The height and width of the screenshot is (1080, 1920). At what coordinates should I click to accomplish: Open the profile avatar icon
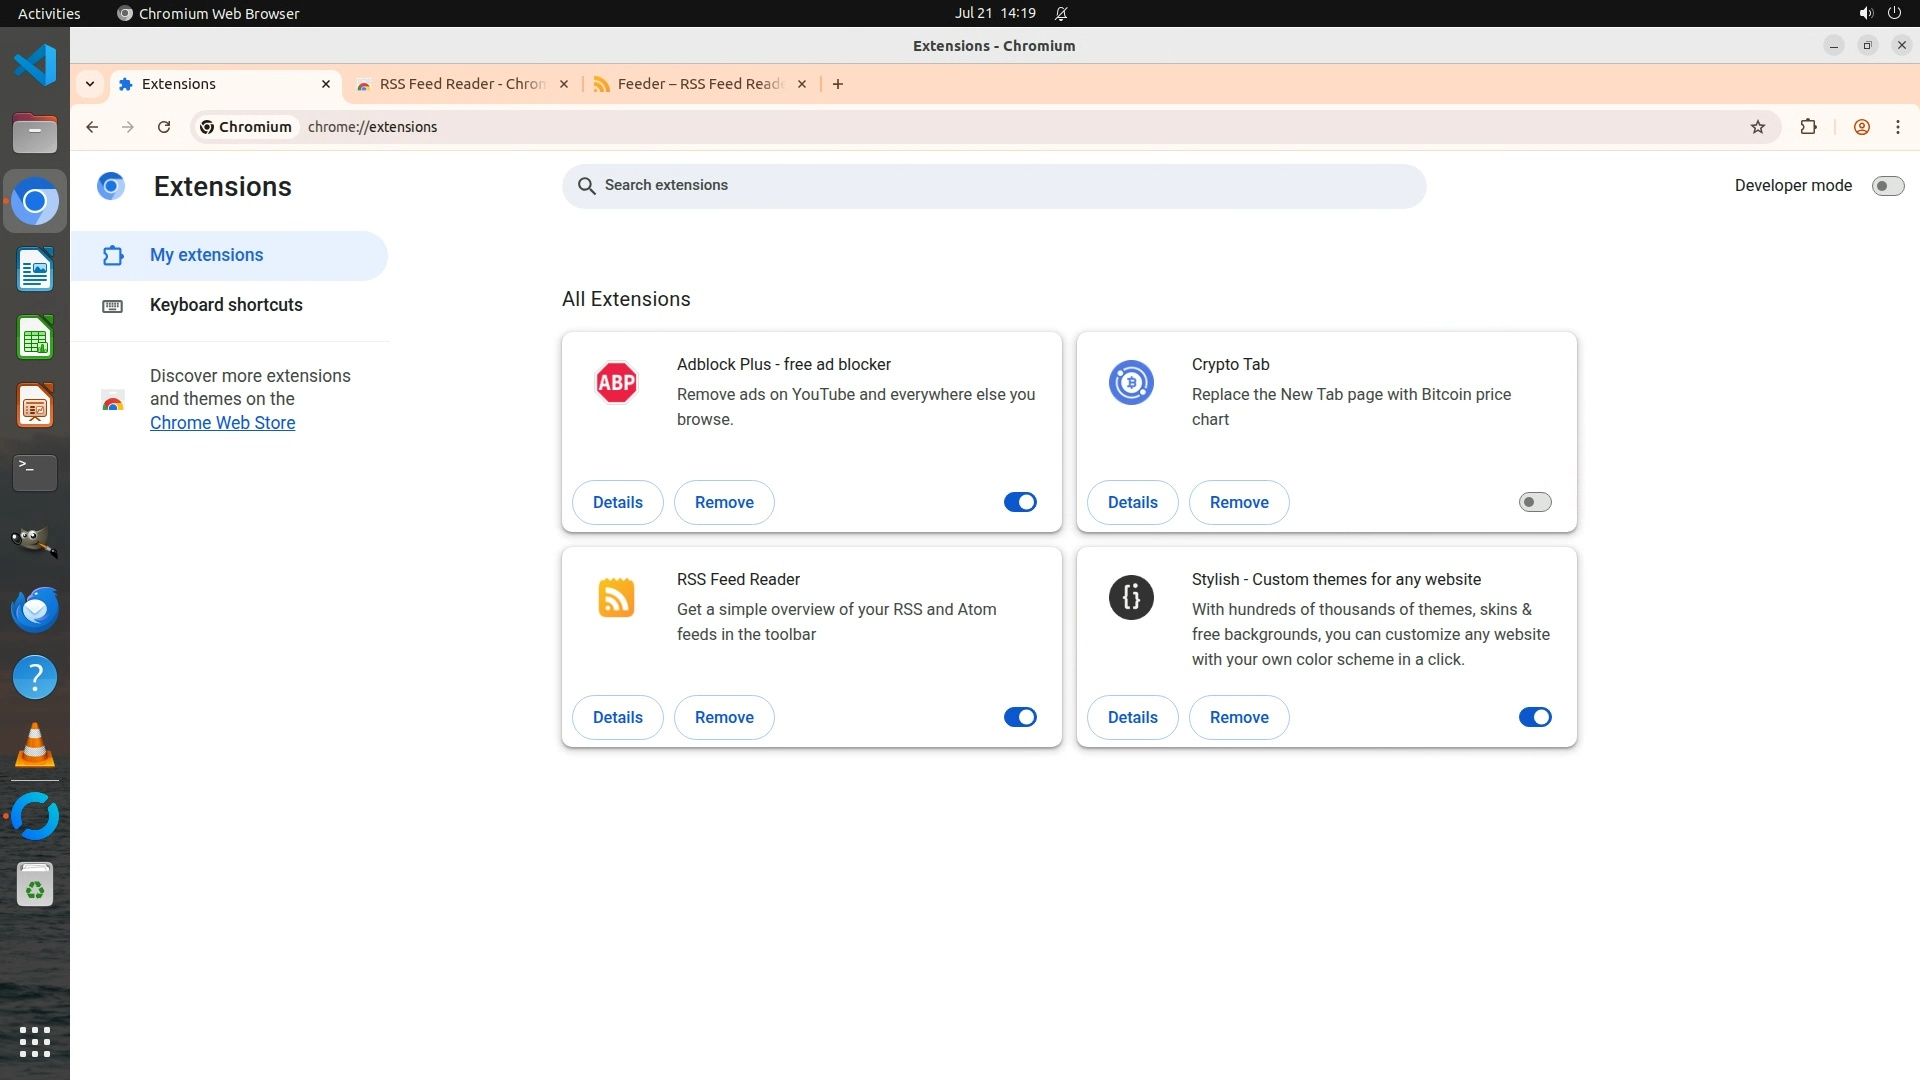click(x=1861, y=127)
